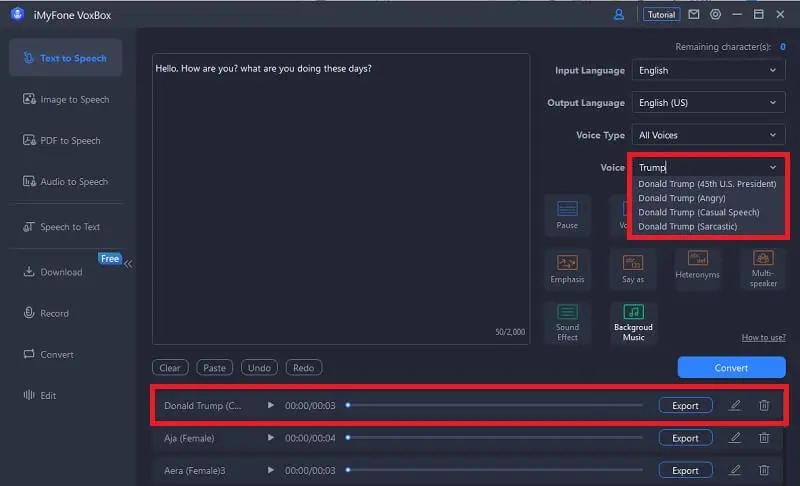
Task: Play the Aja (Female) audio clip
Action: tap(270, 438)
